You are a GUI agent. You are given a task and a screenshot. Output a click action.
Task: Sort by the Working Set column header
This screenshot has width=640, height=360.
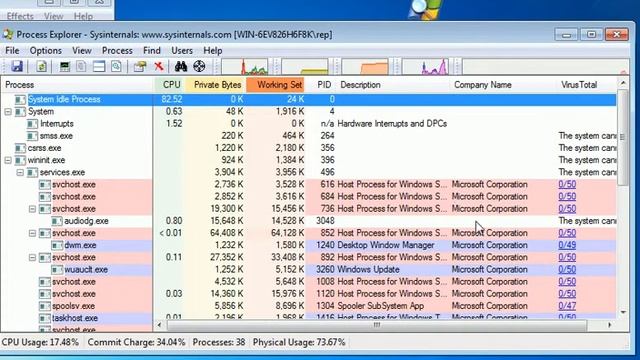pyautogui.click(x=276, y=85)
